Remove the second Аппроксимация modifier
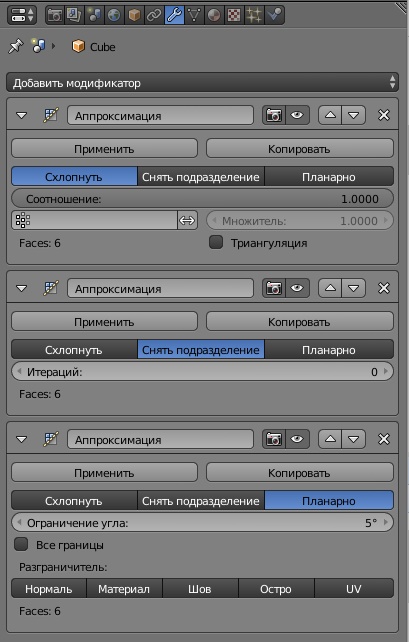 384,288
